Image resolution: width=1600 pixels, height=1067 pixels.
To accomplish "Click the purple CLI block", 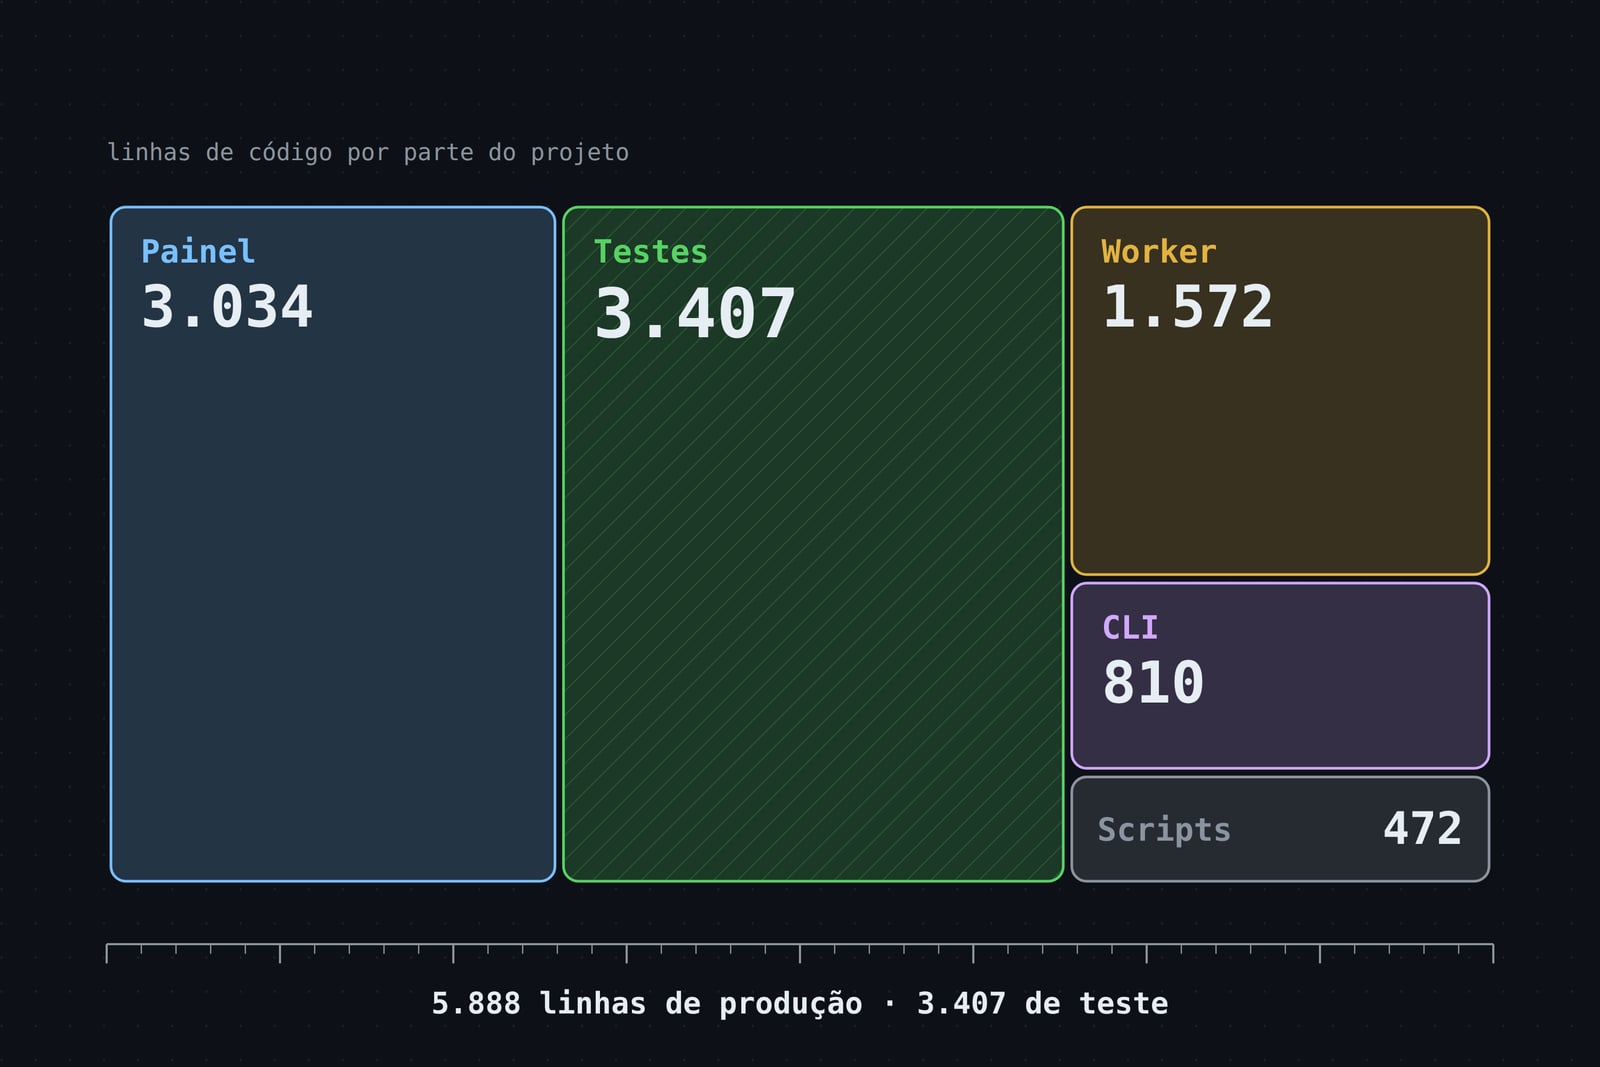I will (1280, 676).
